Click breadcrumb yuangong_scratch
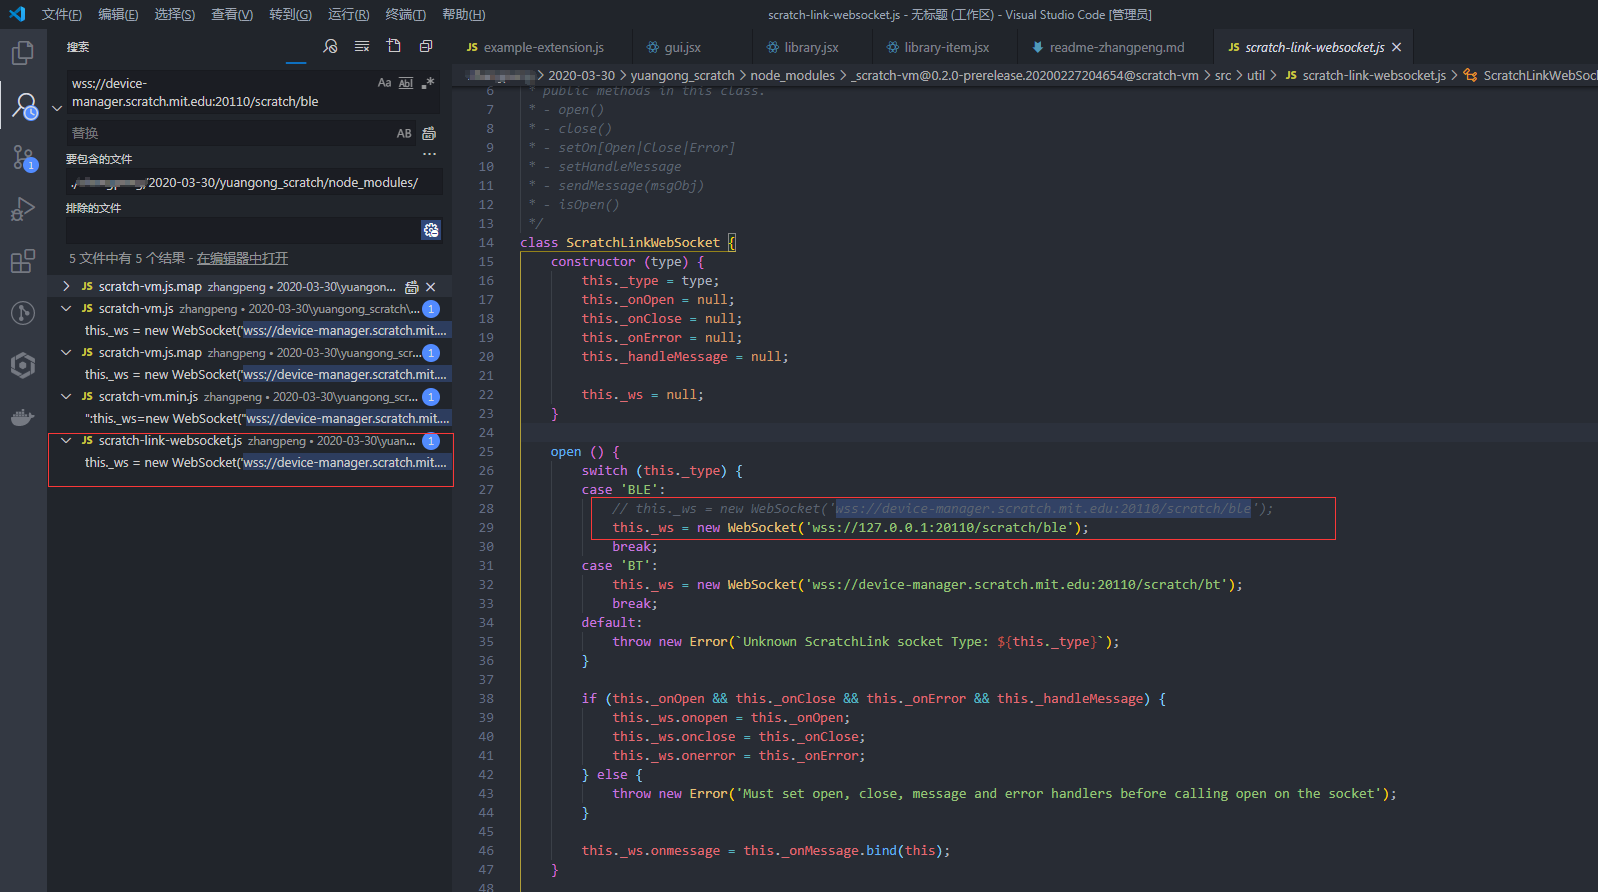 [682, 75]
